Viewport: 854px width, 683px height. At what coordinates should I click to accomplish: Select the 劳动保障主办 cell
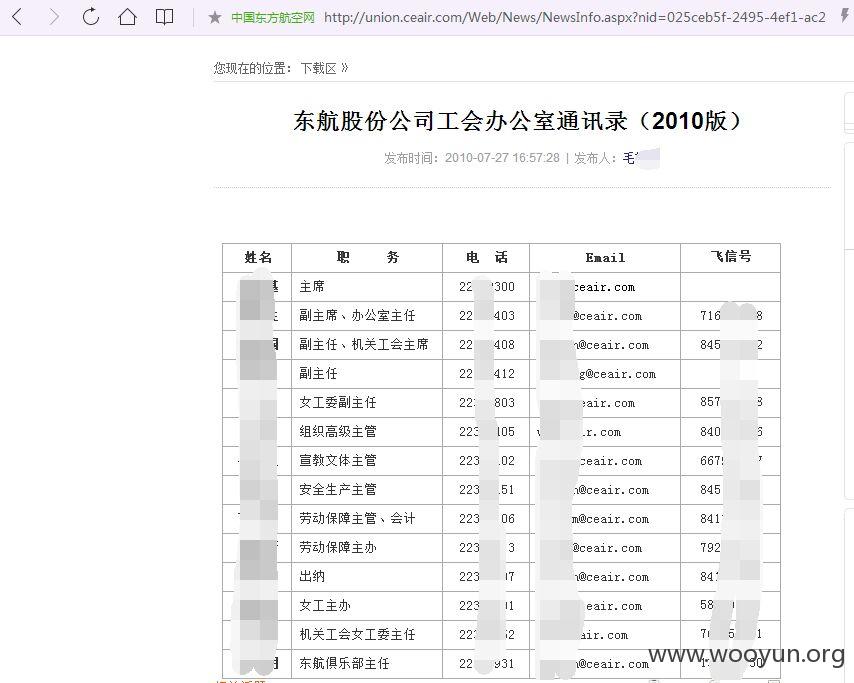click(367, 548)
